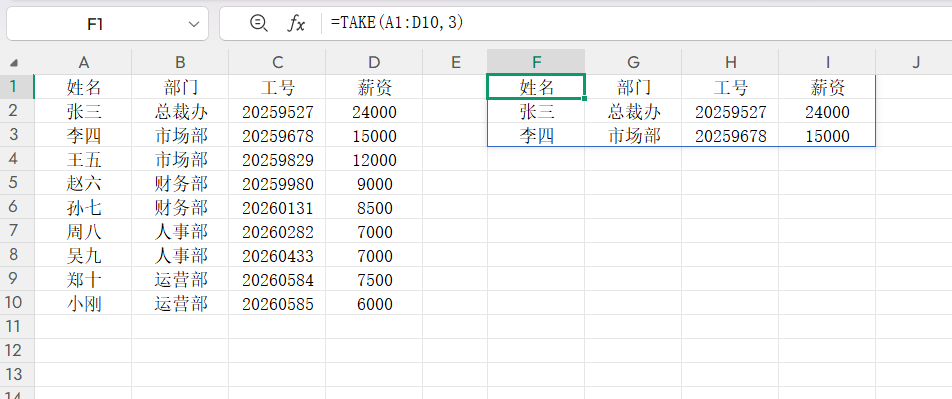Click cell D9 with 7500
Screen dimensions: 952x399
point(374,279)
